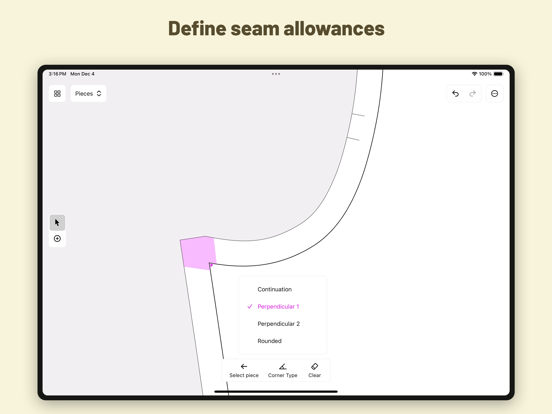Tap the status bar clock
The image size is (552, 414).
point(57,74)
